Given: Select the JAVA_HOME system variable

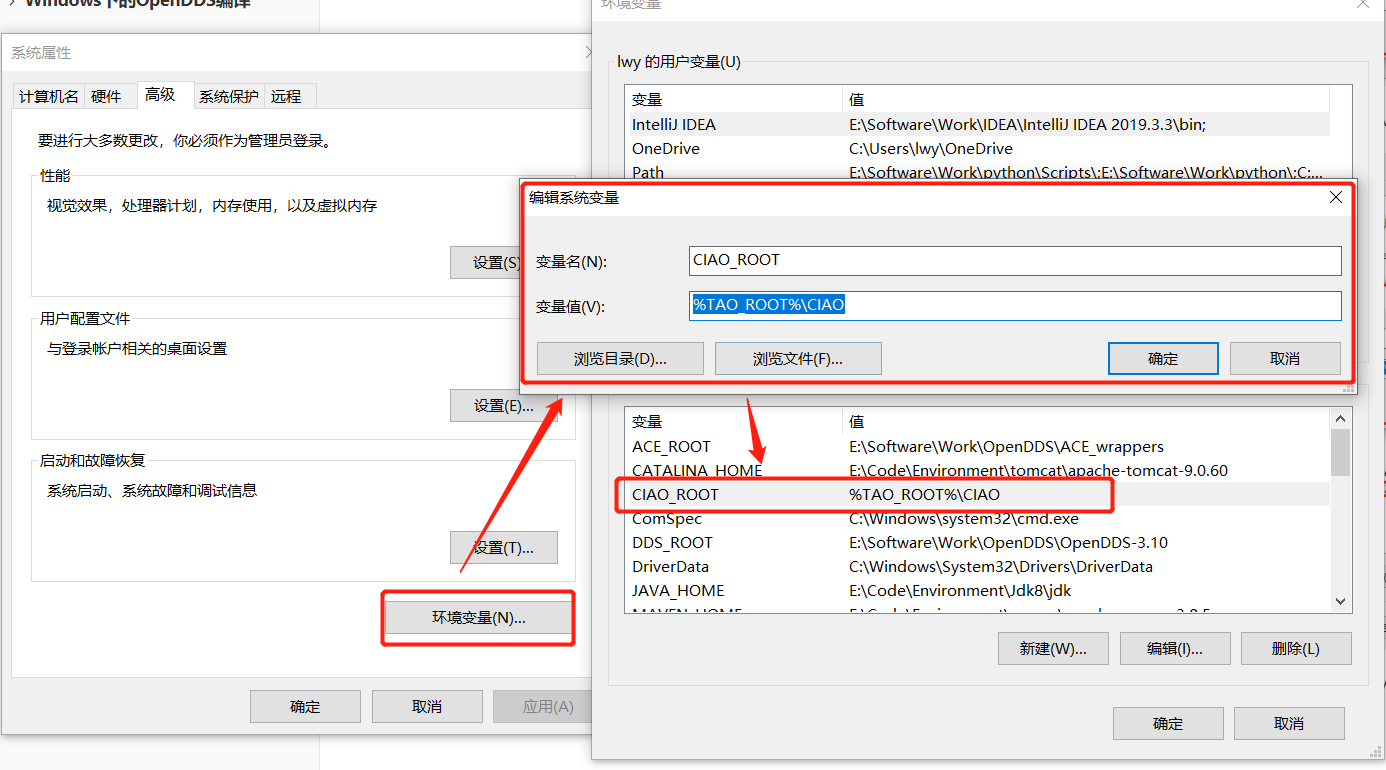Looking at the screenshot, I should click(800, 590).
